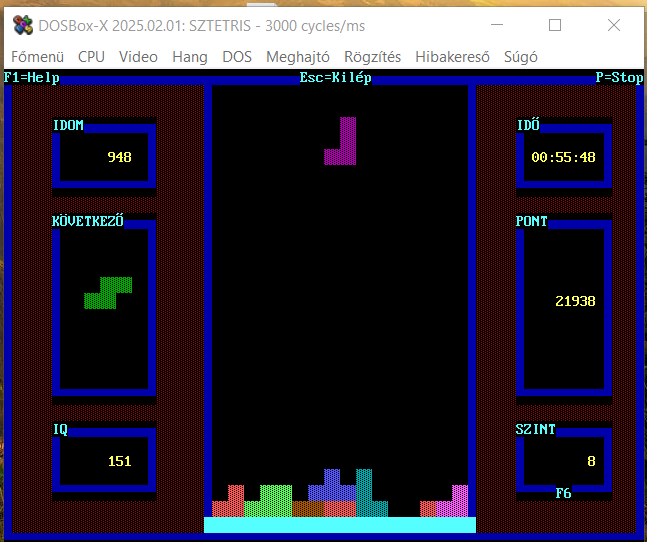Click the Esc=Kilép label
The width and height of the screenshot is (647, 542).
(335, 77)
